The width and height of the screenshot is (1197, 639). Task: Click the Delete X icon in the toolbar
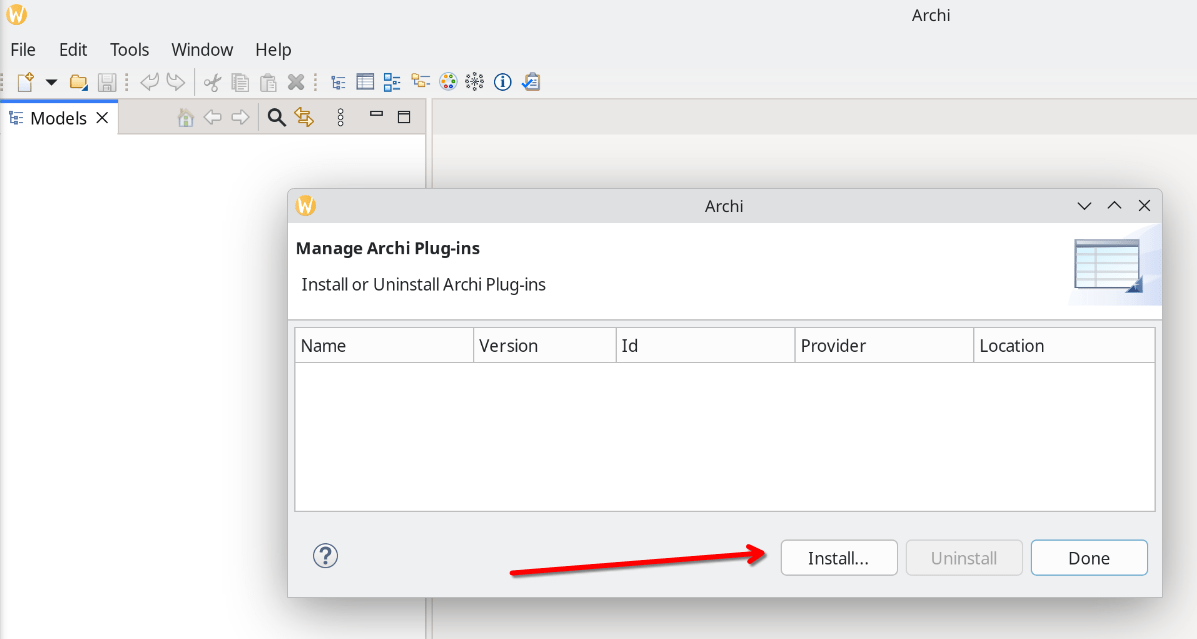(296, 82)
